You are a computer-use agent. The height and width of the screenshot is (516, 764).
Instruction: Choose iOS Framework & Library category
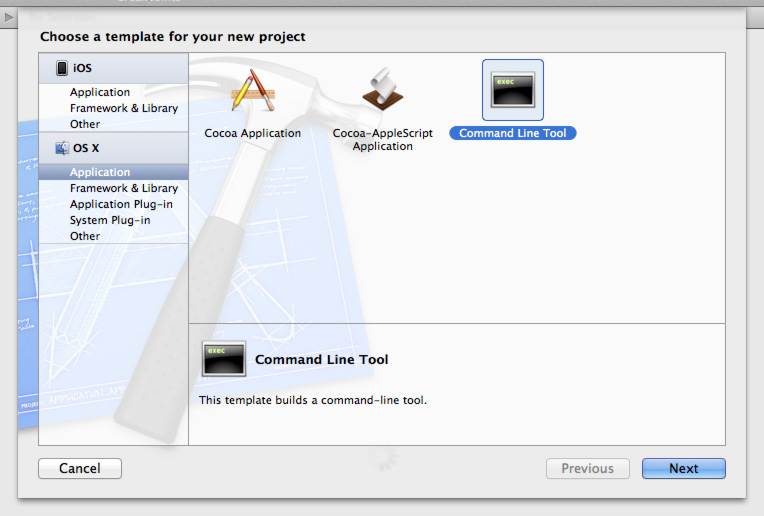click(124, 108)
